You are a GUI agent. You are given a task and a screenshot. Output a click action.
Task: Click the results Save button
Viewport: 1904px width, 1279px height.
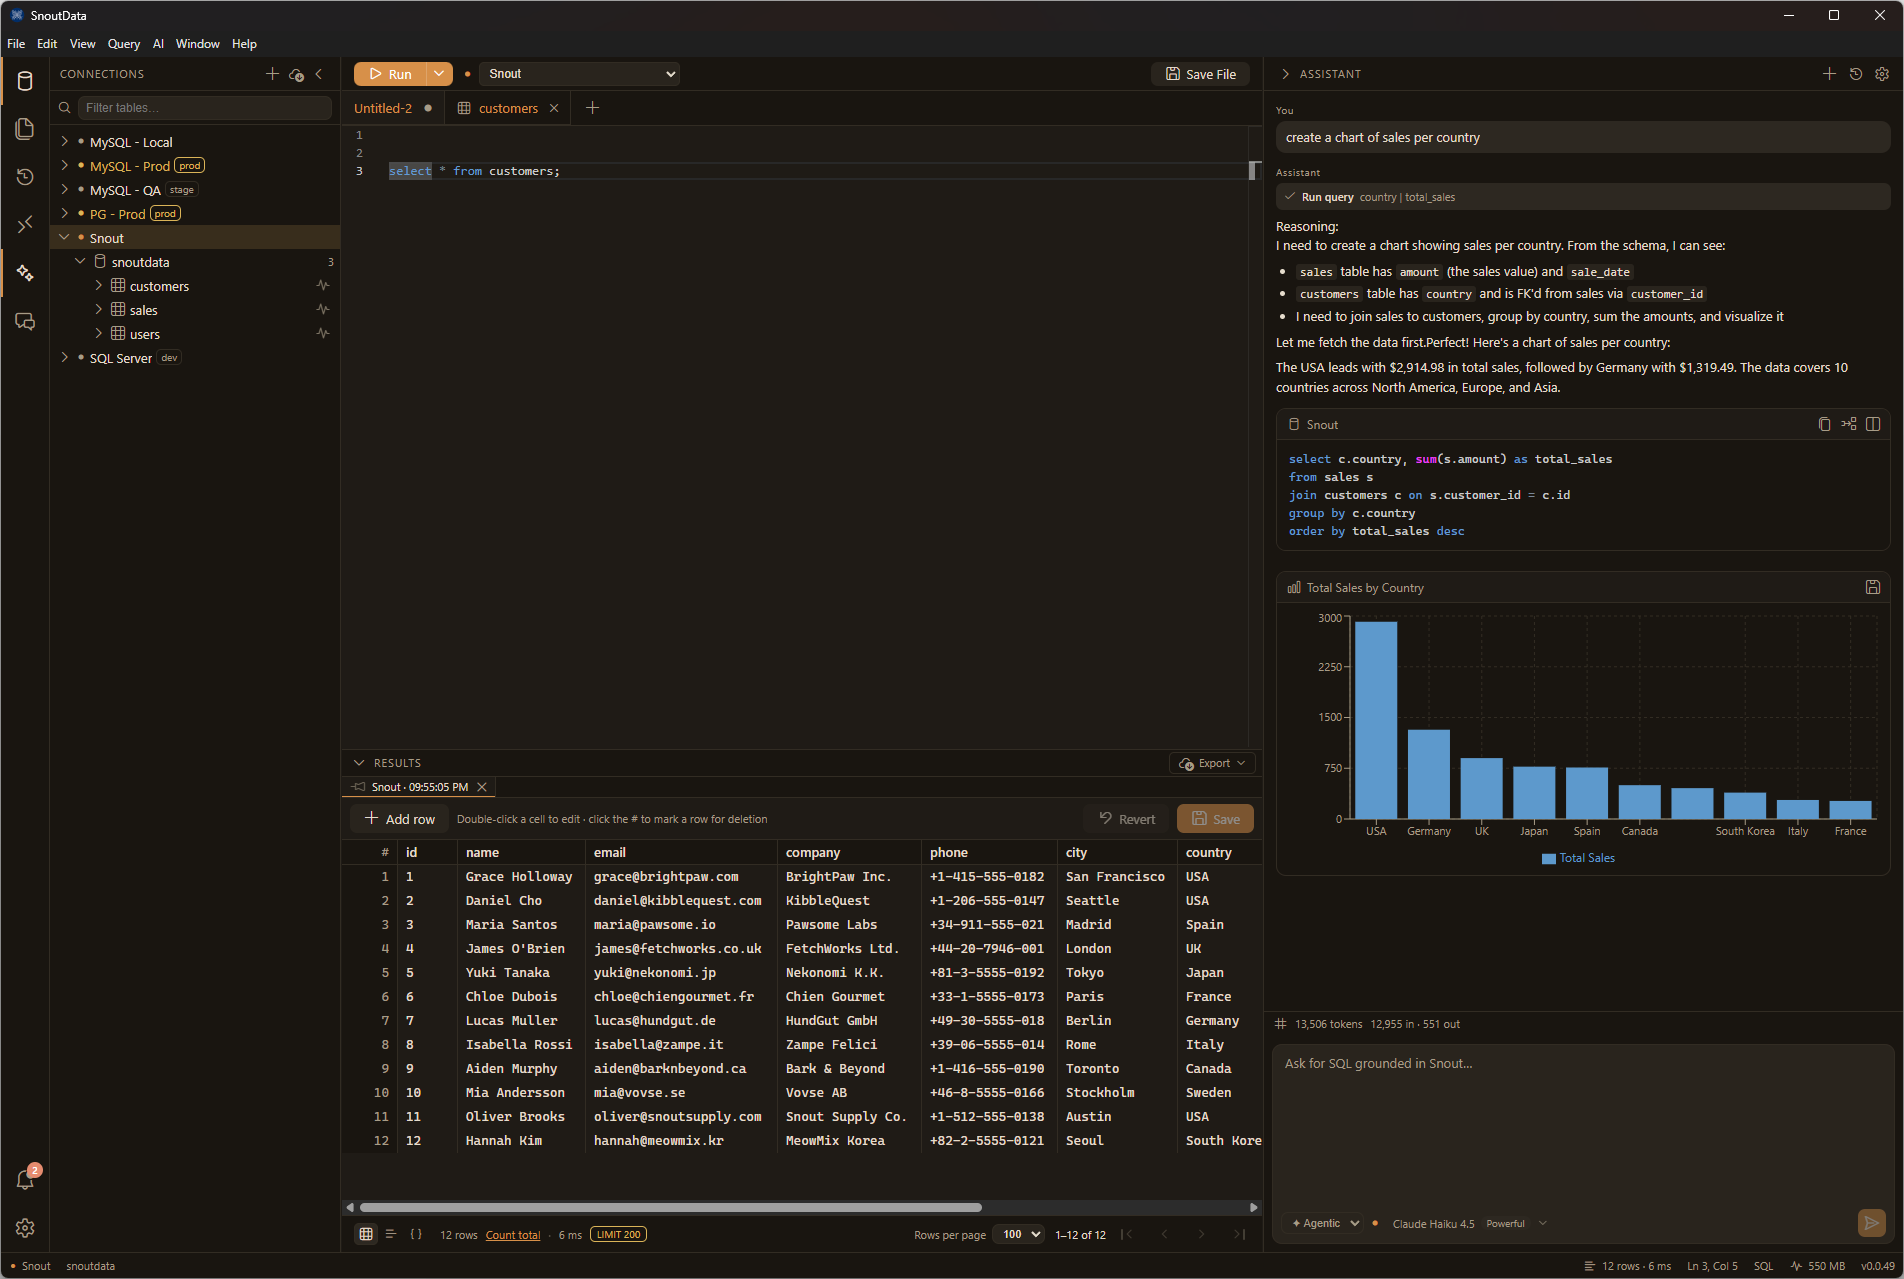pyautogui.click(x=1215, y=819)
